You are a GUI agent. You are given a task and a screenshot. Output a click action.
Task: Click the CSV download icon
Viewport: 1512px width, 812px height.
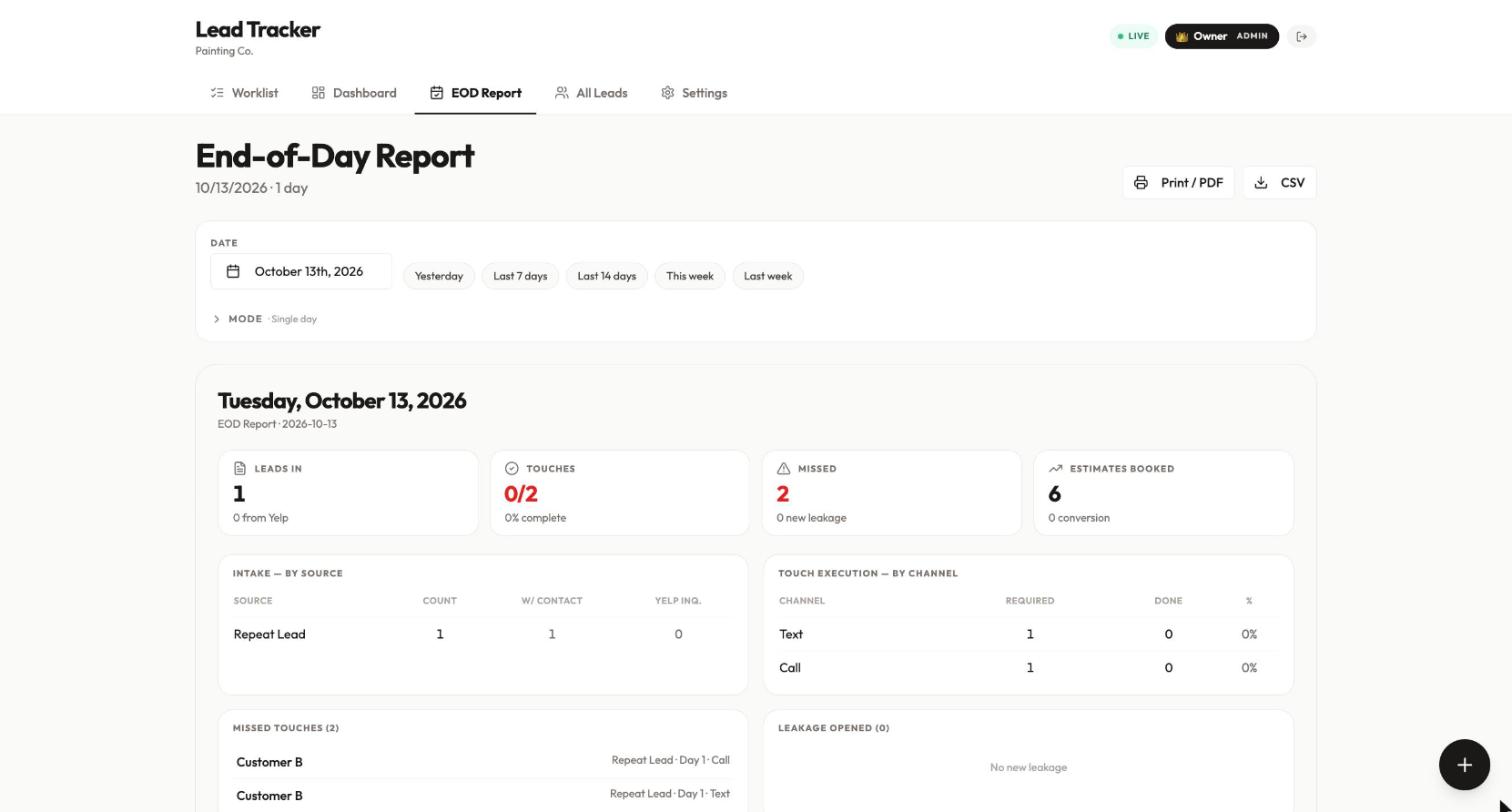[1261, 183]
